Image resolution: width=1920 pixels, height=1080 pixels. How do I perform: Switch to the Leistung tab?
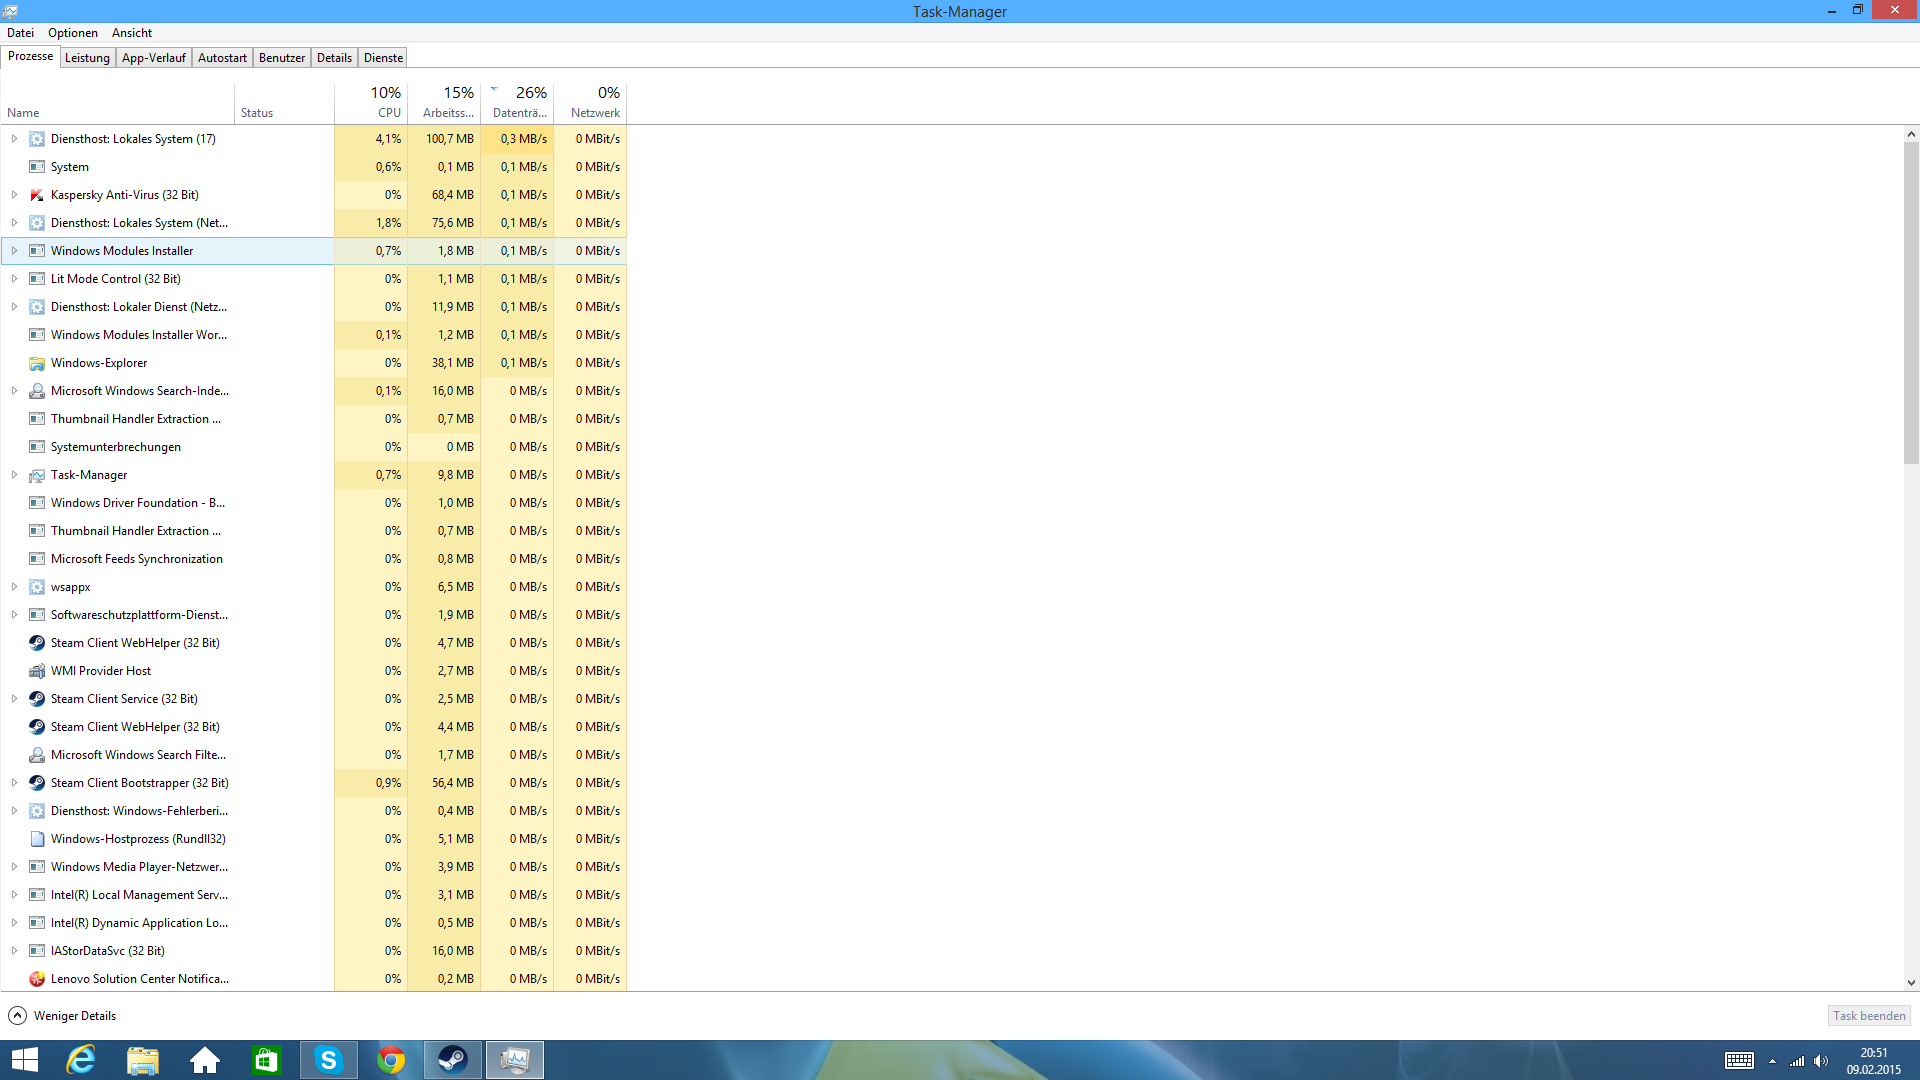click(87, 58)
